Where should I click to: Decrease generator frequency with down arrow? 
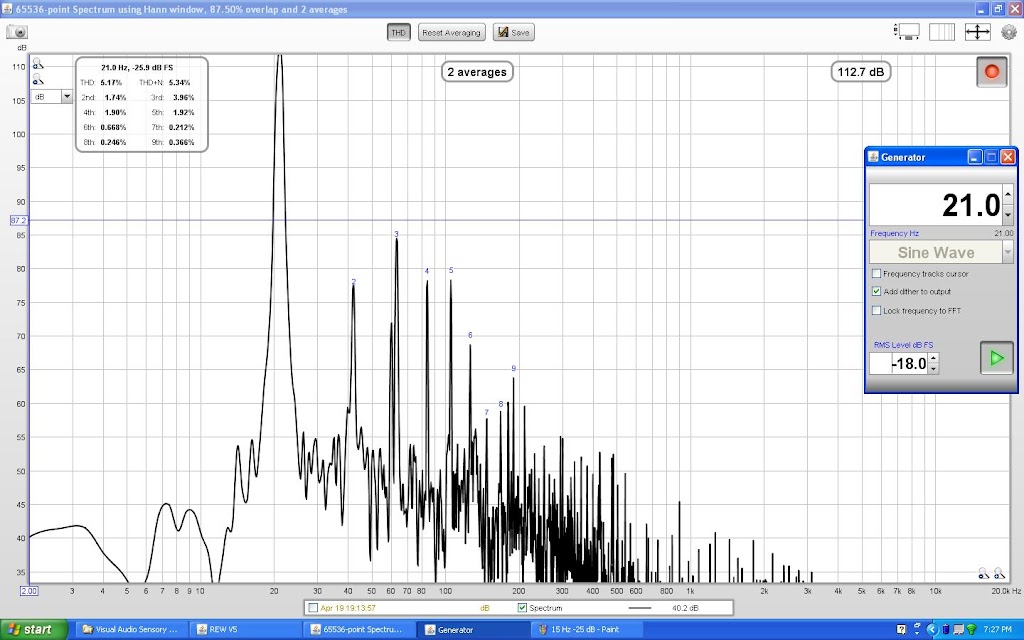coord(1008,215)
